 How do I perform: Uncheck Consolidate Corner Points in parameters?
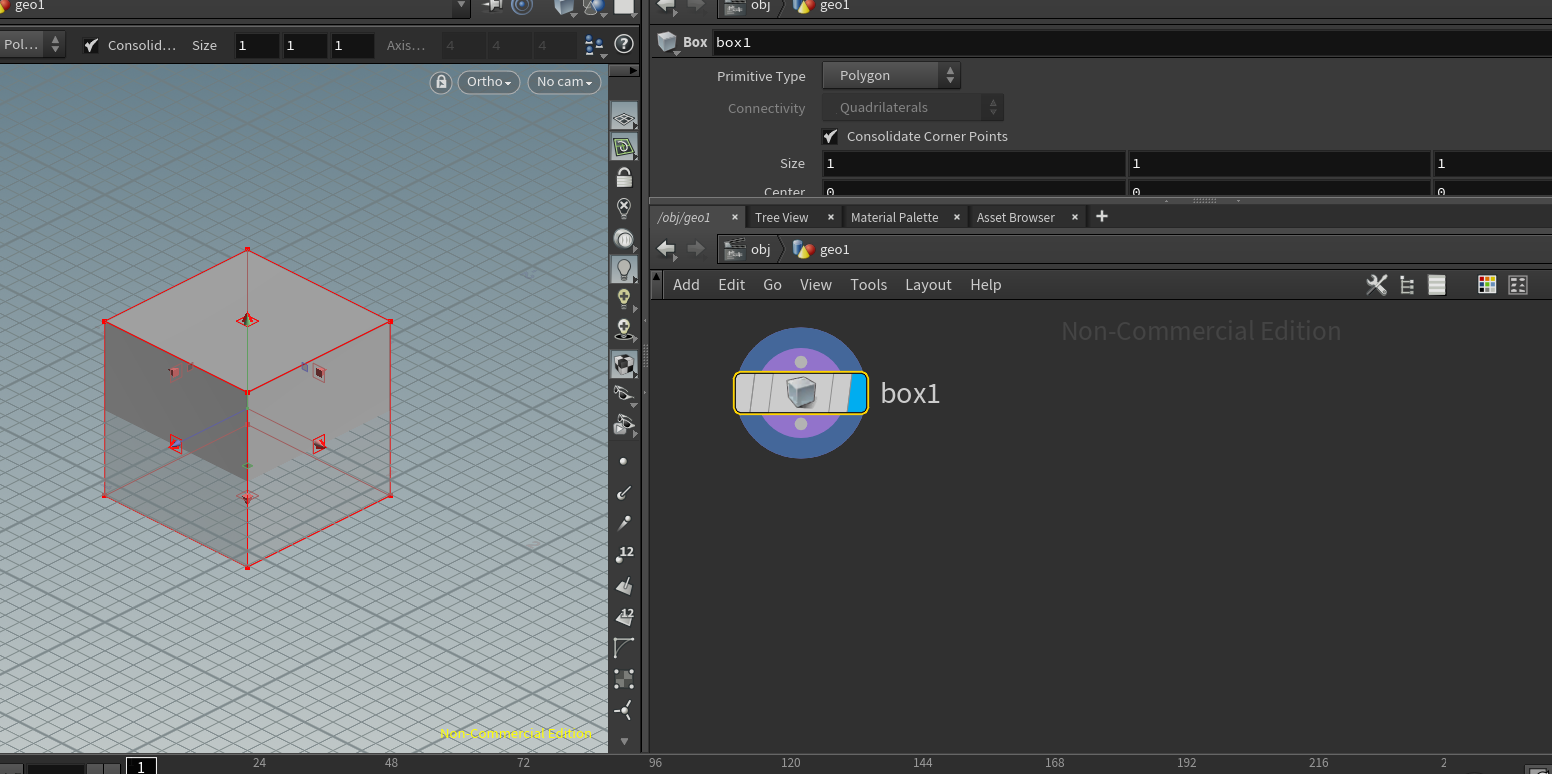[830, 136]
